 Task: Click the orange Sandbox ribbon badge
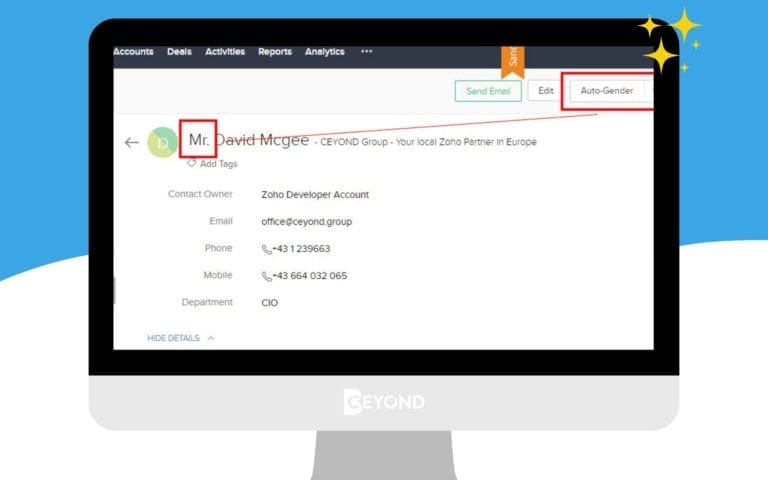[x=513, y=62]
